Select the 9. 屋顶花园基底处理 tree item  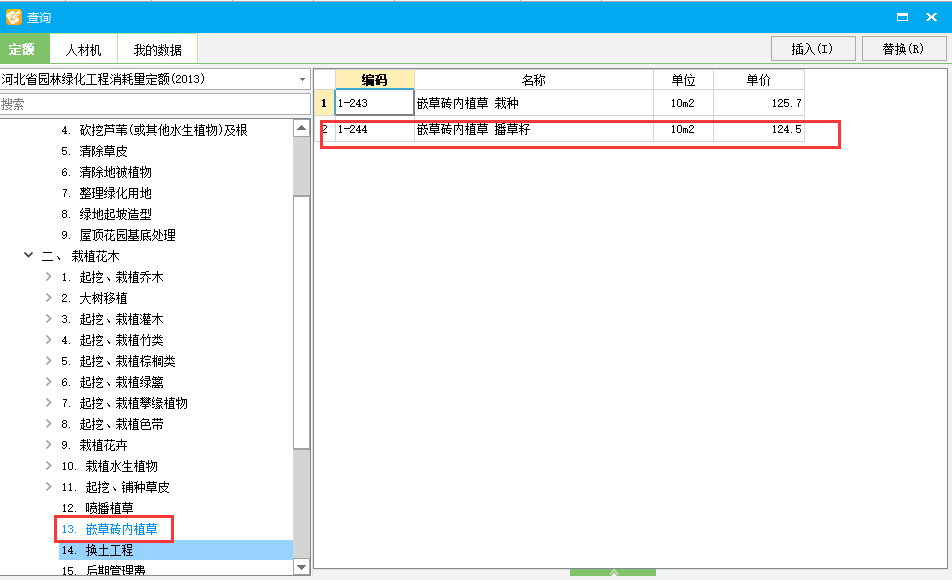click(x=118, y=235)
